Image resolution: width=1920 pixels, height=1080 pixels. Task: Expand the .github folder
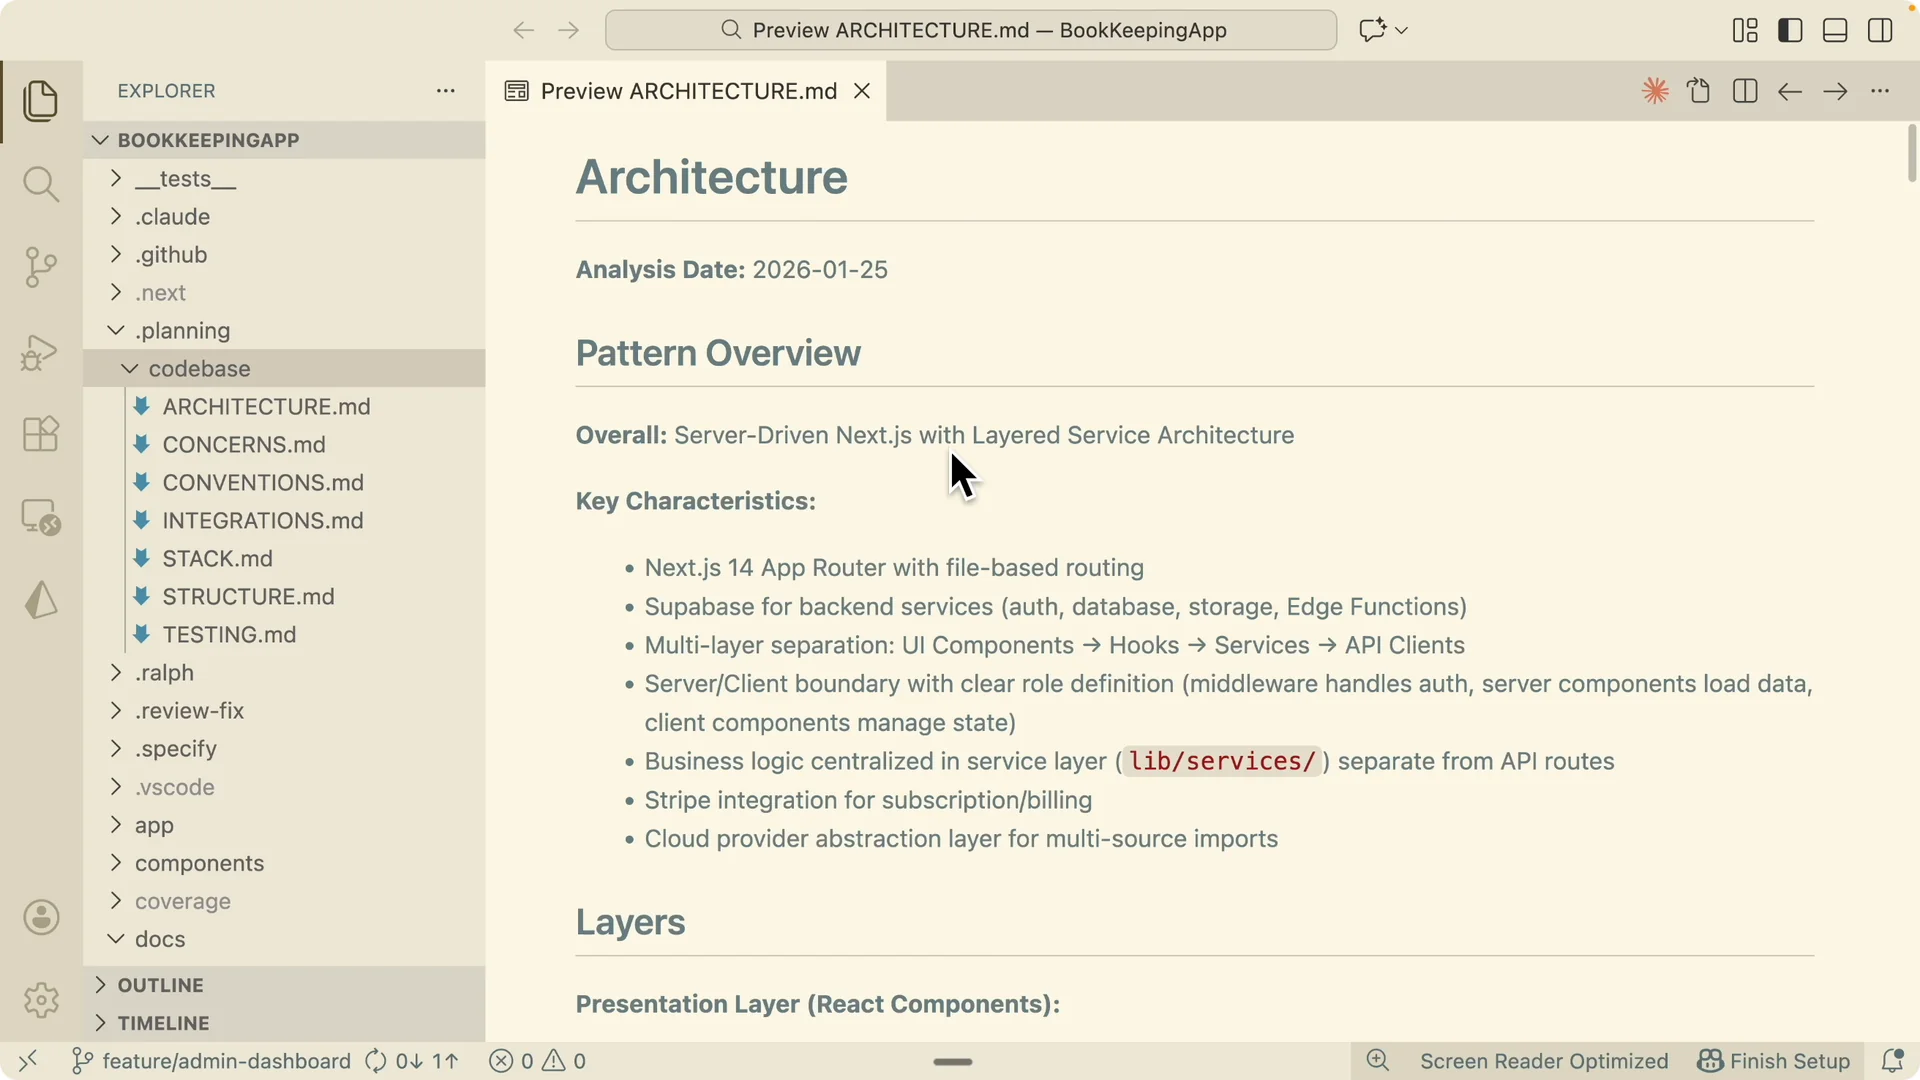(284, 255)
